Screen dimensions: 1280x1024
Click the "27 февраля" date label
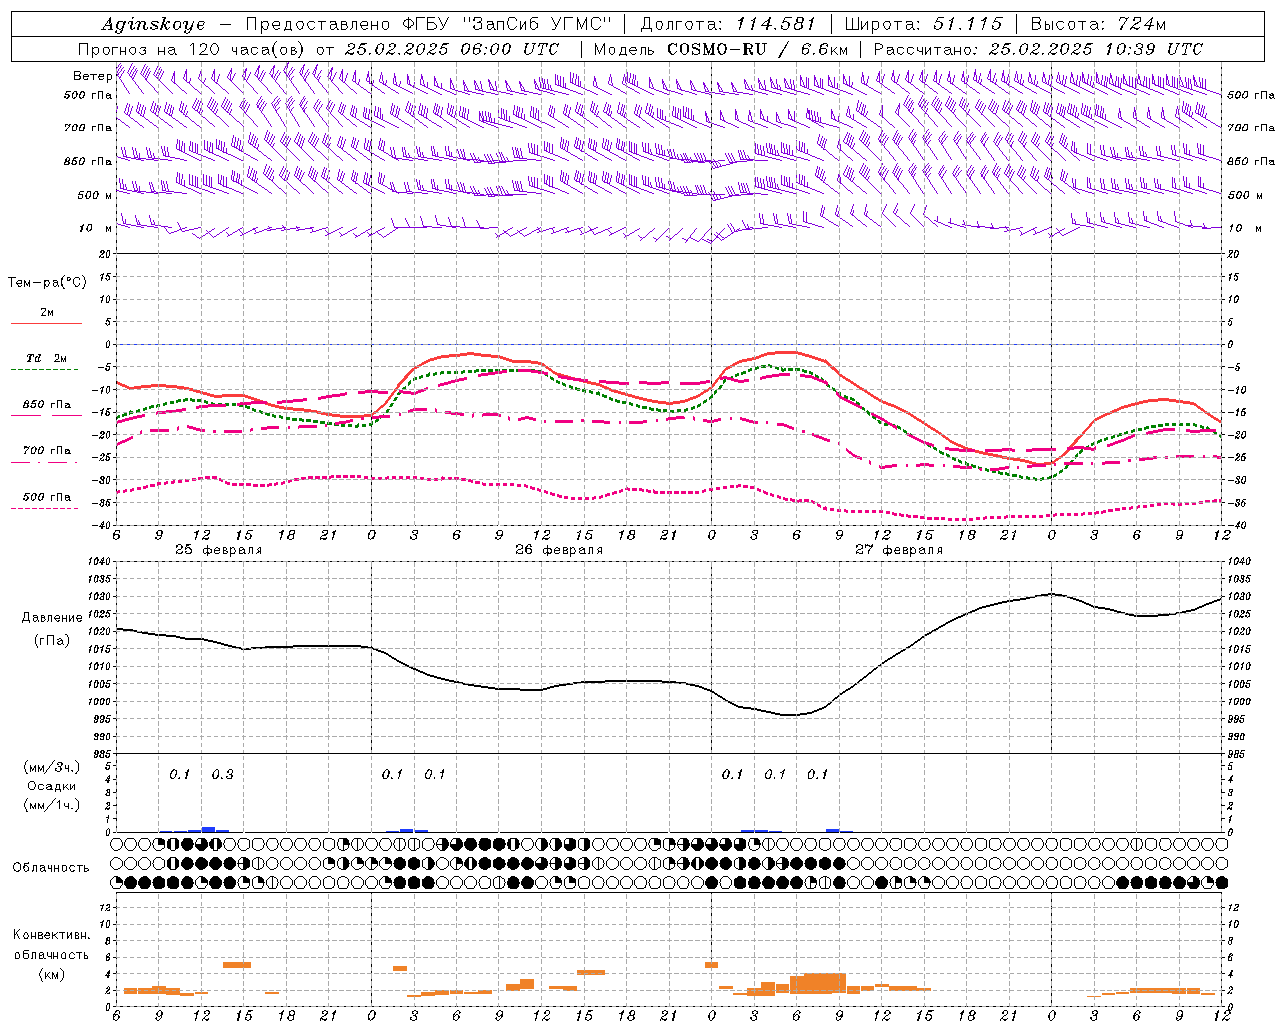(x=899, y=550)
